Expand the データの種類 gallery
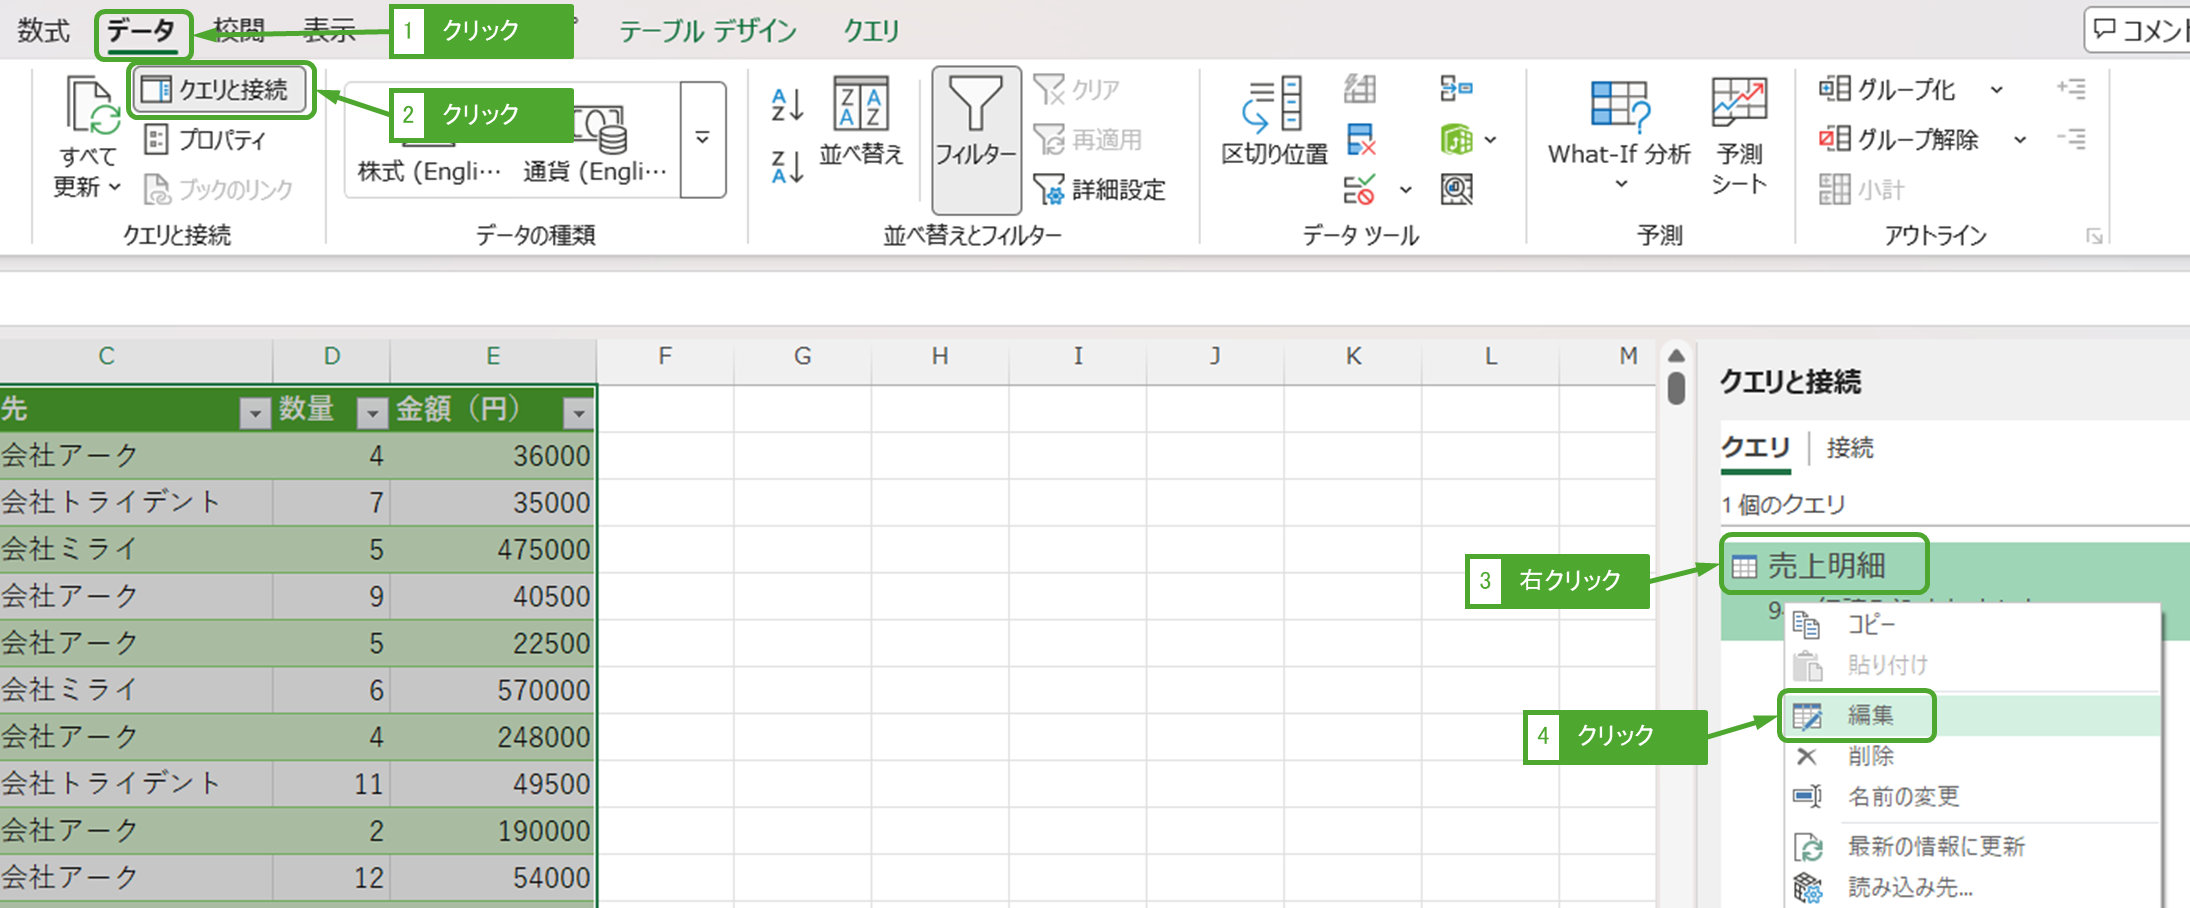Screen dimensions: 2190x908 click(x=703, y=139)
